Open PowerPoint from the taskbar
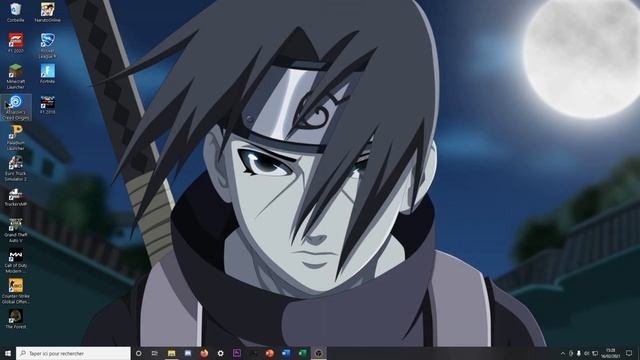The image size is (640, 360). pyautogui.click(x=269, y=353)
